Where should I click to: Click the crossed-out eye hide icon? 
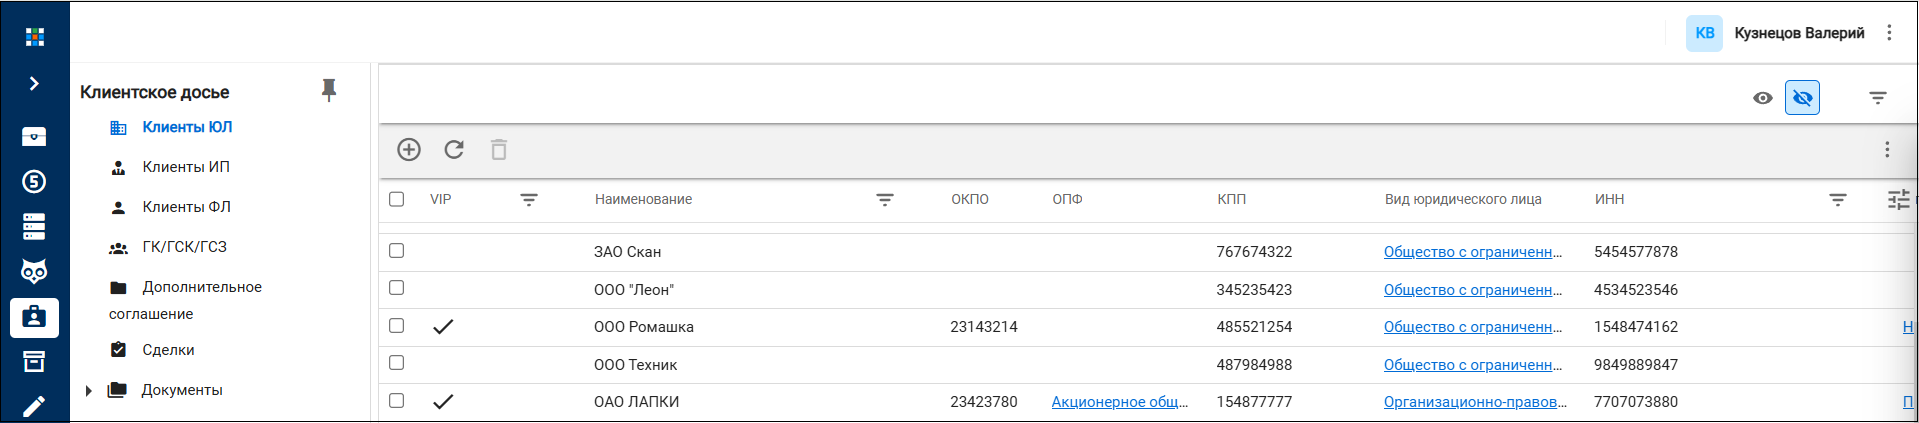pos(1802,98)
